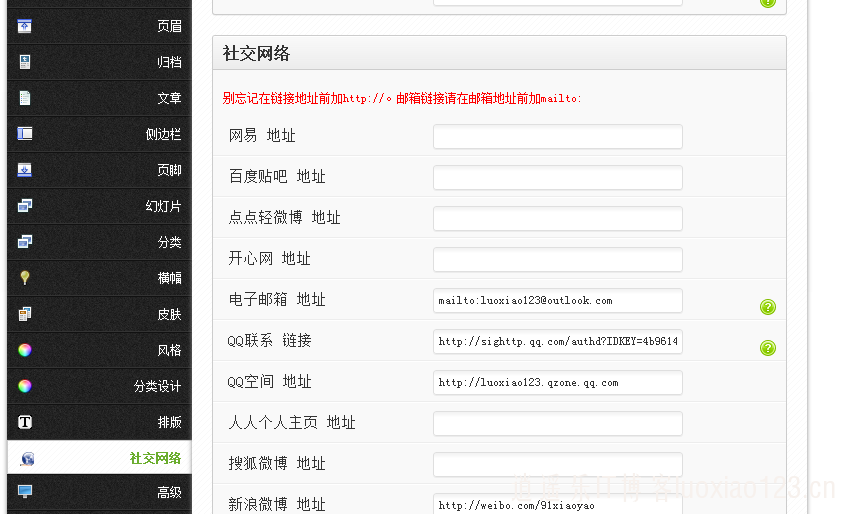Focus the 网易 地址 input field
Screen dimensions: 846x514
[557, 137]
